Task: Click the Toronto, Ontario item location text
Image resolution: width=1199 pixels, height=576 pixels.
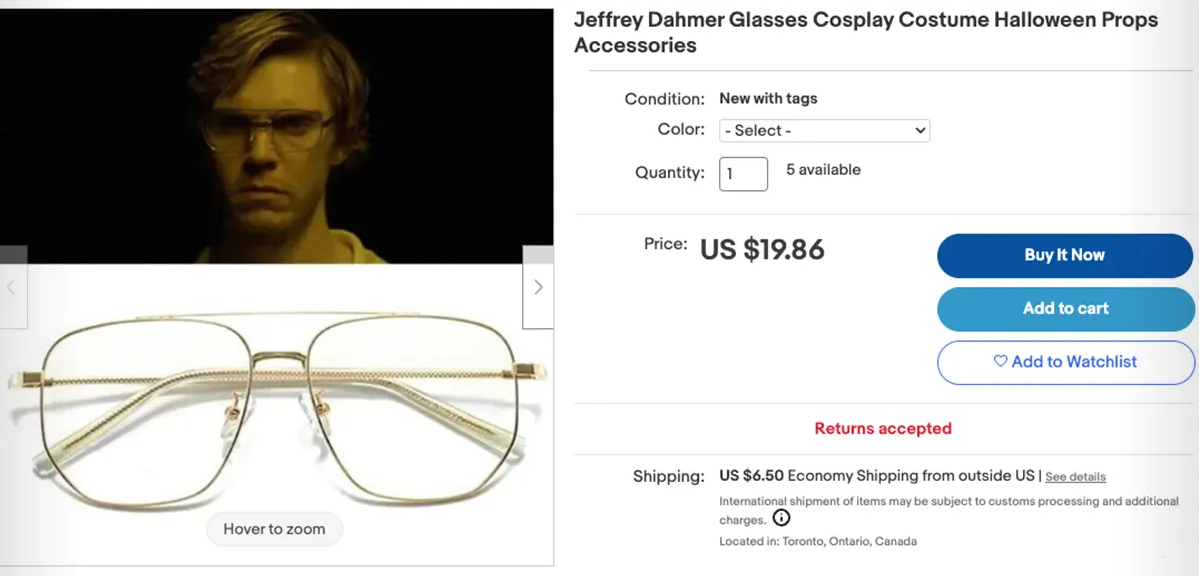Action: click(817, 541)
